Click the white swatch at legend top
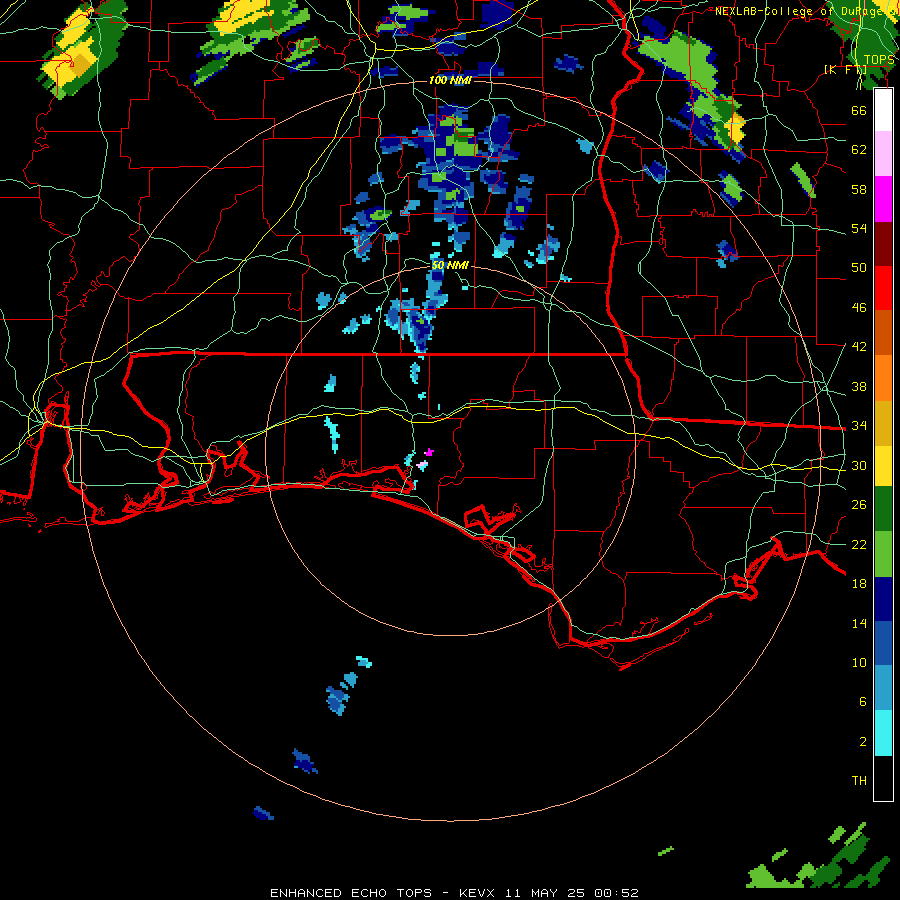The image size is (900, 900). tap(883, 110)
